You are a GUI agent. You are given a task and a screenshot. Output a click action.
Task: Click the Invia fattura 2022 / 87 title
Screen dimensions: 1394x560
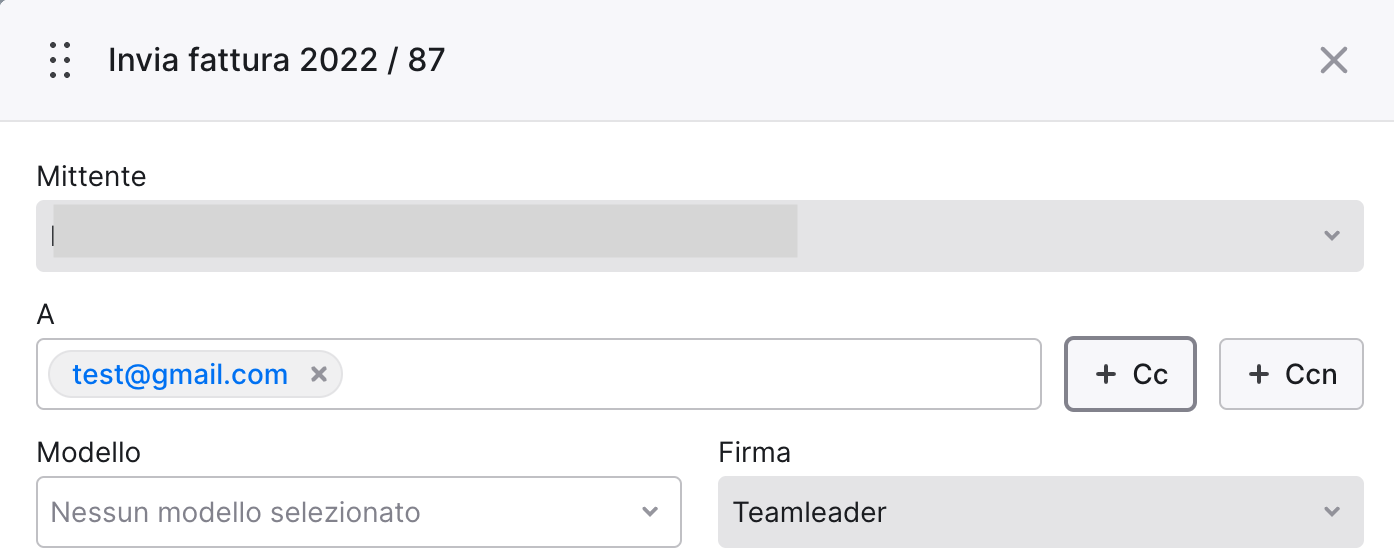tap(276, 60)
